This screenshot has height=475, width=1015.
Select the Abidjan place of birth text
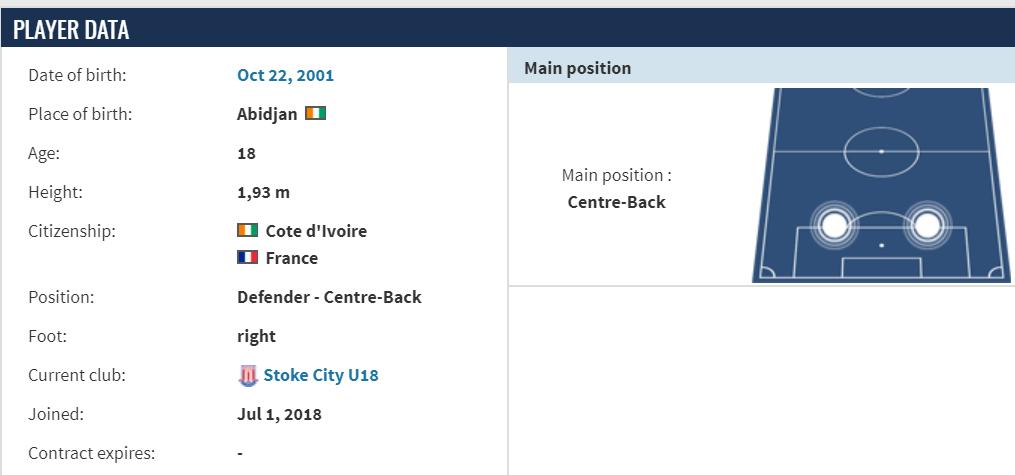[267, 114]
